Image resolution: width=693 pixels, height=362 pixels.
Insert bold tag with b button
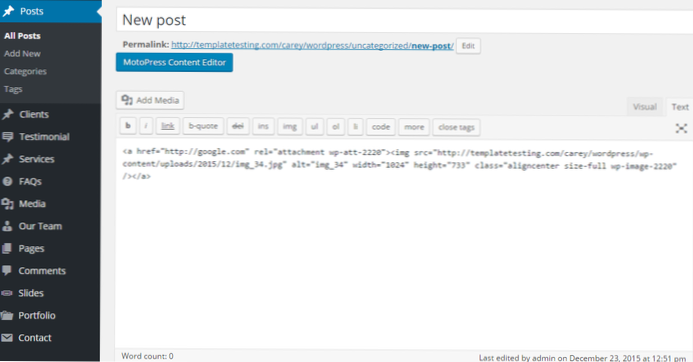pos(128,126)
